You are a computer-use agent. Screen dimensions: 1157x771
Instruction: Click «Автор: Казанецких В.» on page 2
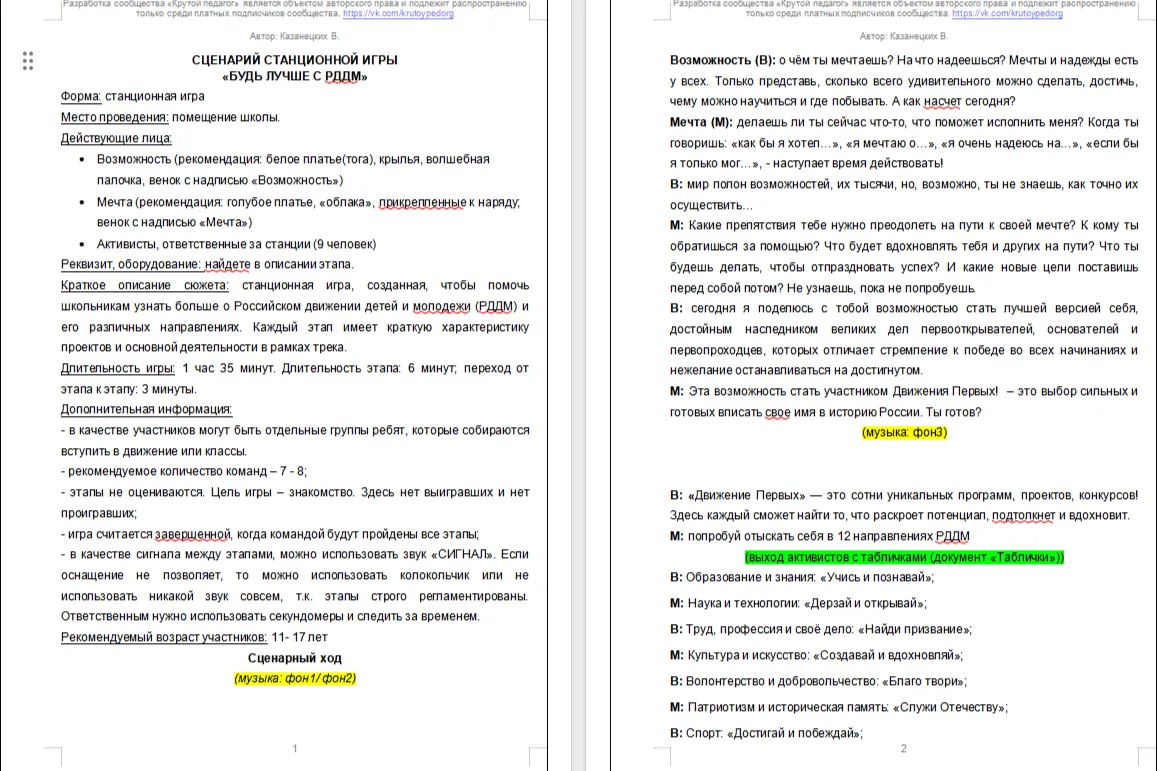point(904,36)
